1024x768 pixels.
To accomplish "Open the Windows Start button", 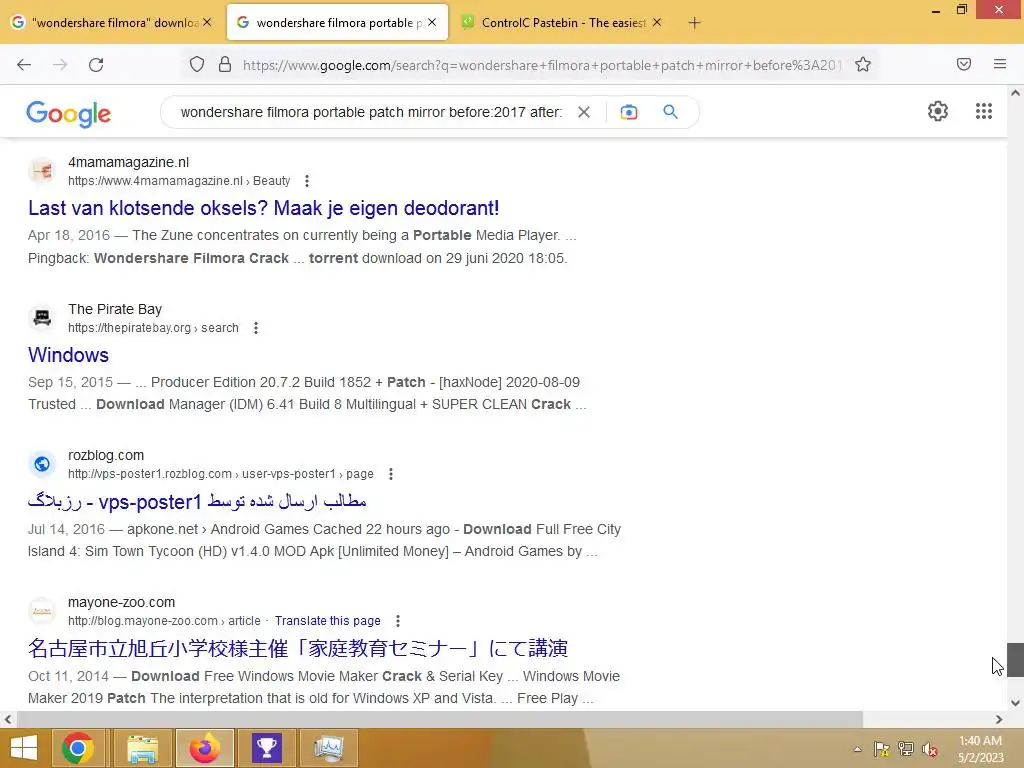I will [24, 748].
